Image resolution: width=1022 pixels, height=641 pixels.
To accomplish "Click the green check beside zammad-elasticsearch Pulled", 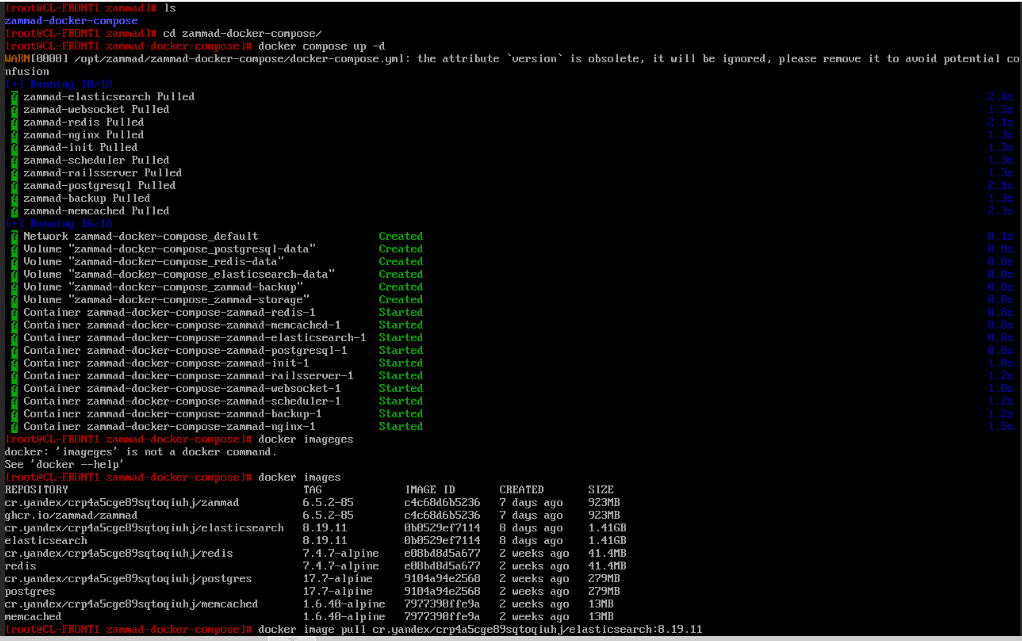I will 14,97.
